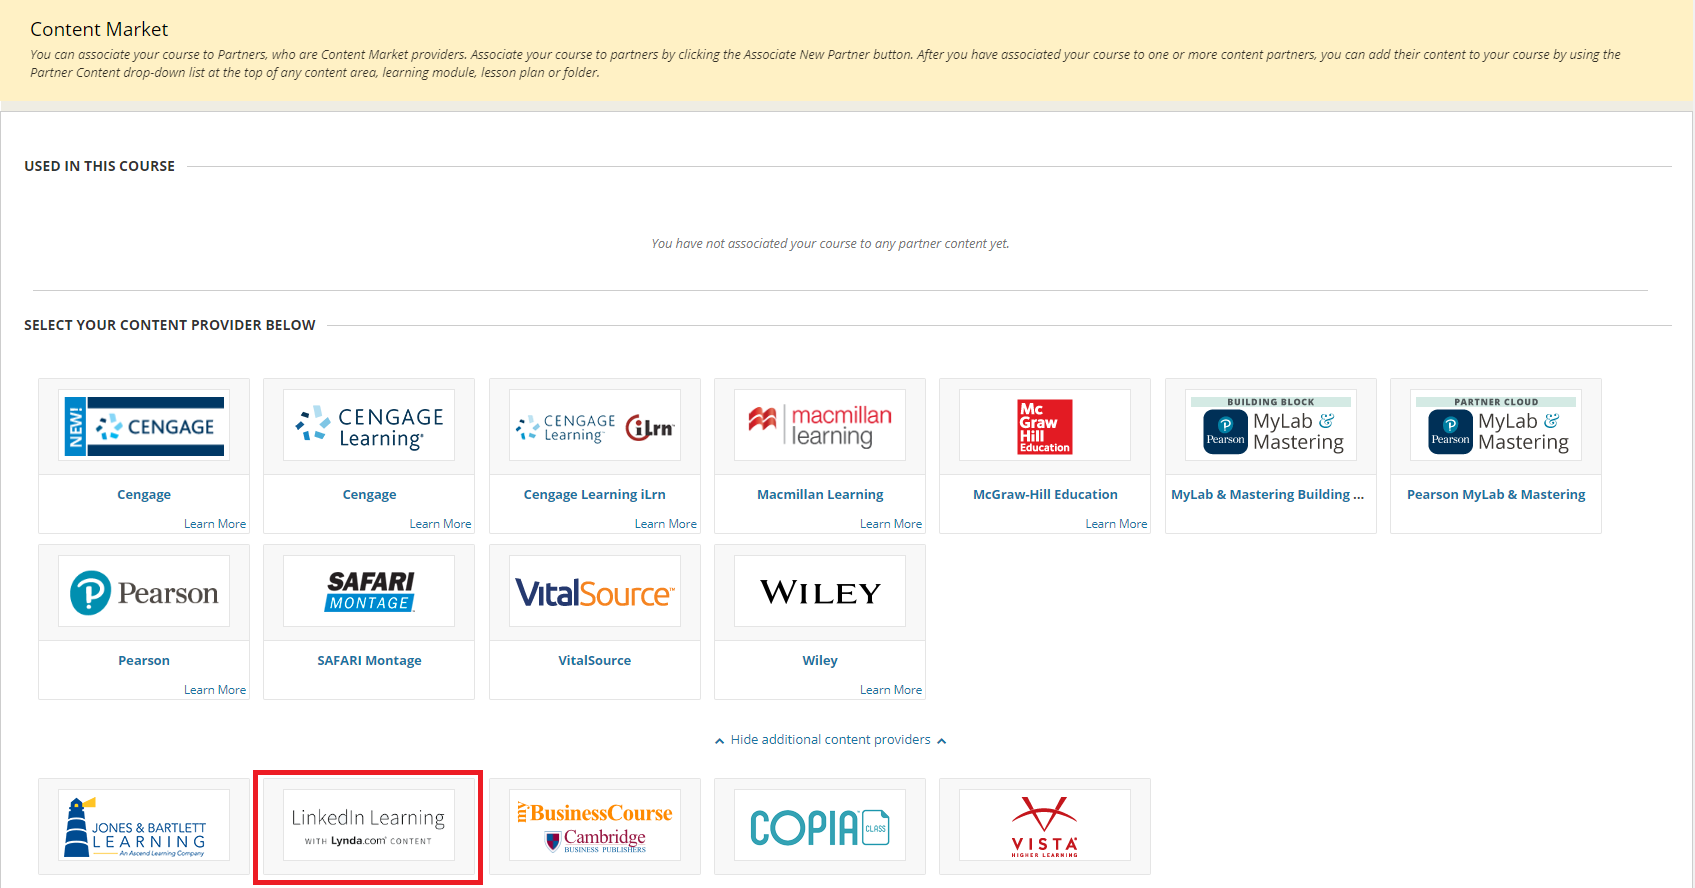Click the Pearson logo image
Viewport: 1695px width, 888px height.
144,592
